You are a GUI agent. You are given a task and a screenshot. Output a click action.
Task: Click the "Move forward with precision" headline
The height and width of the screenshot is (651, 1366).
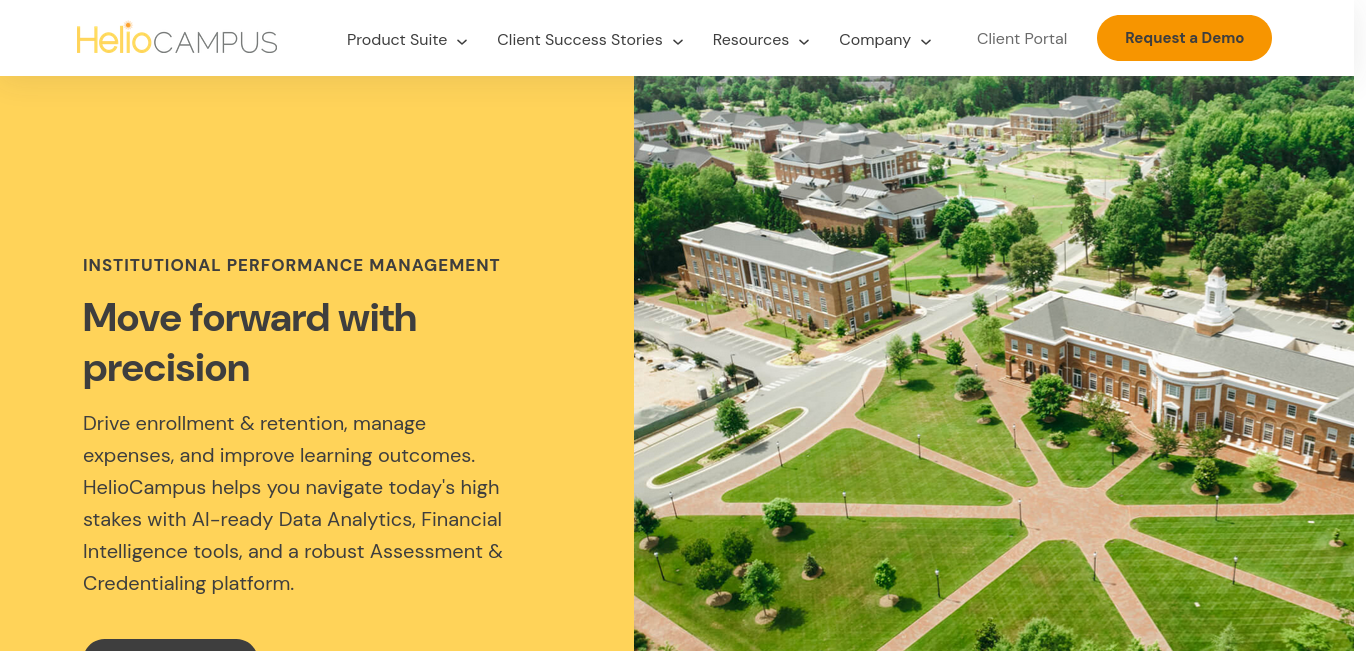coord(250,343)
